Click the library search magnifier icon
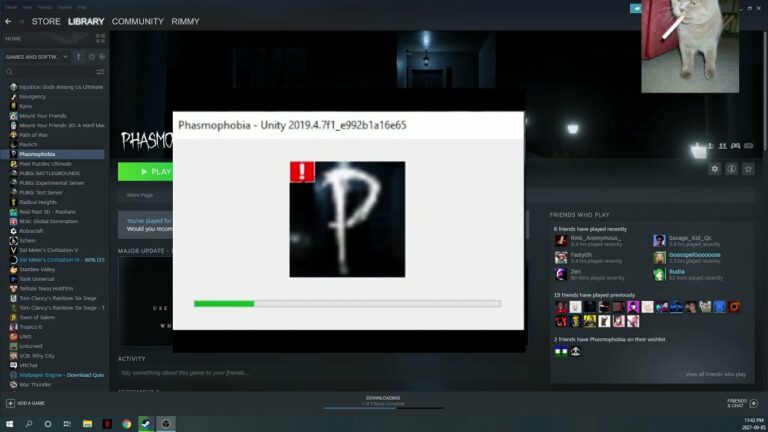This screenshot has height=432, width=768. 9,72
